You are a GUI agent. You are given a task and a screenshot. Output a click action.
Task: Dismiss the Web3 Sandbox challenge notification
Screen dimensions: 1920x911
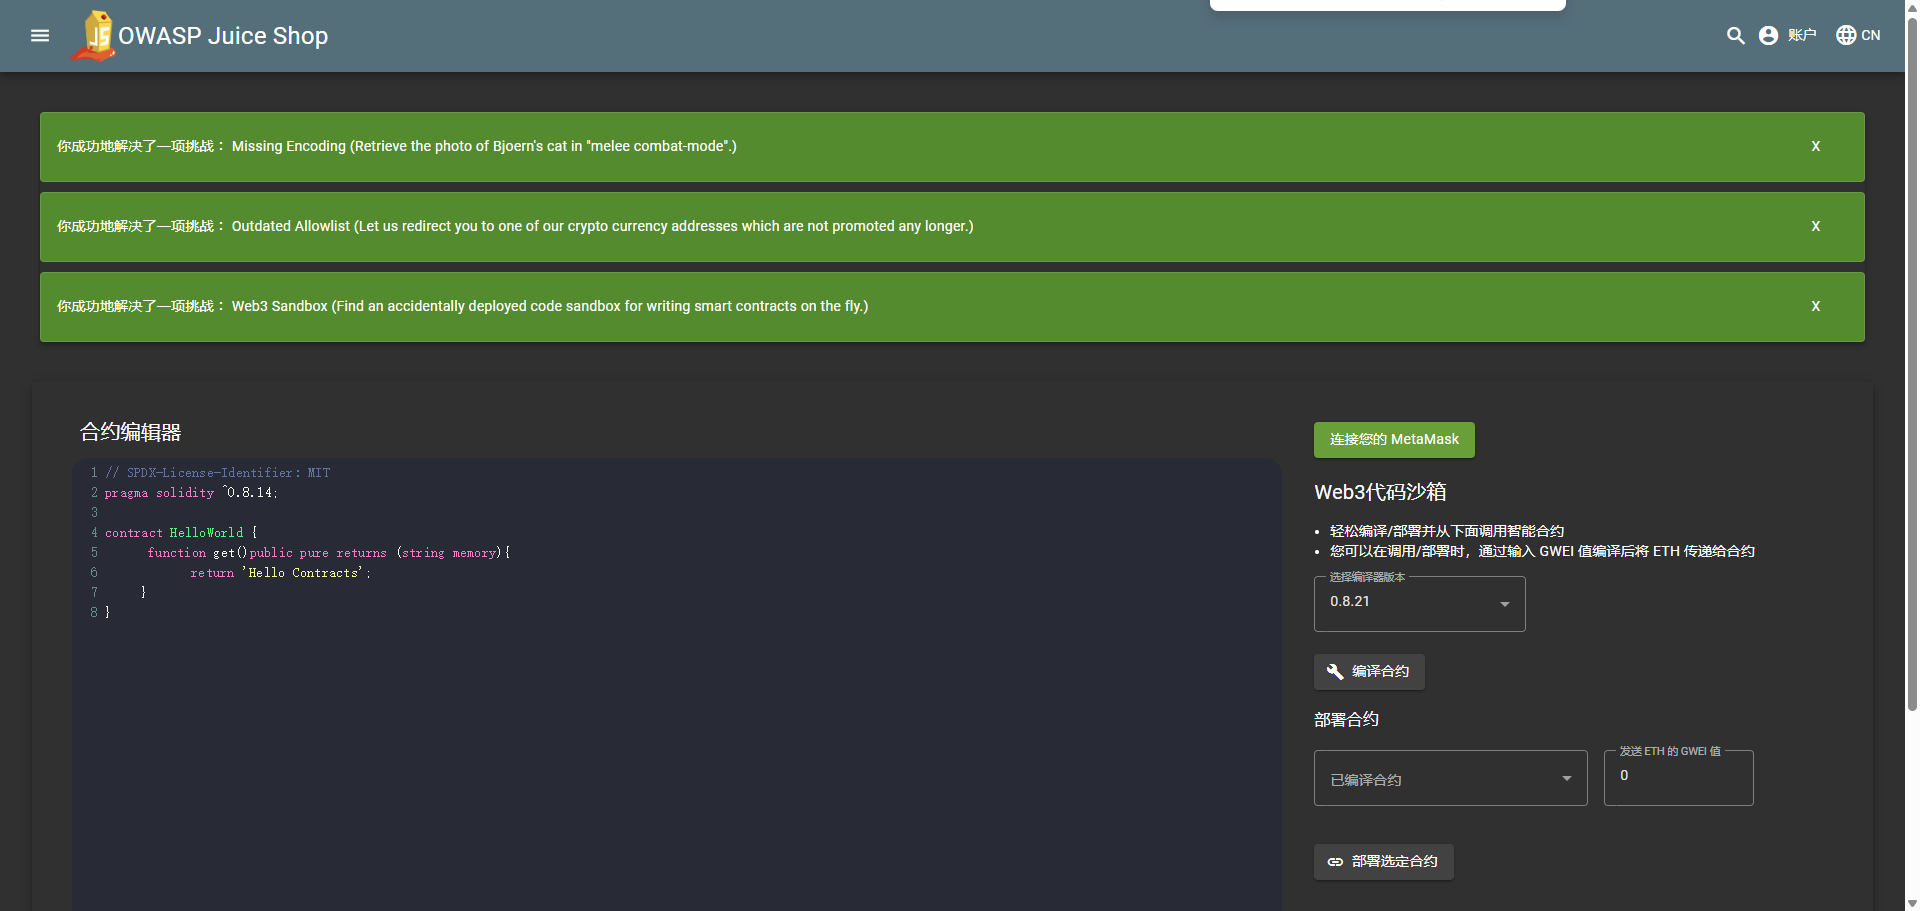(1815, 307)
